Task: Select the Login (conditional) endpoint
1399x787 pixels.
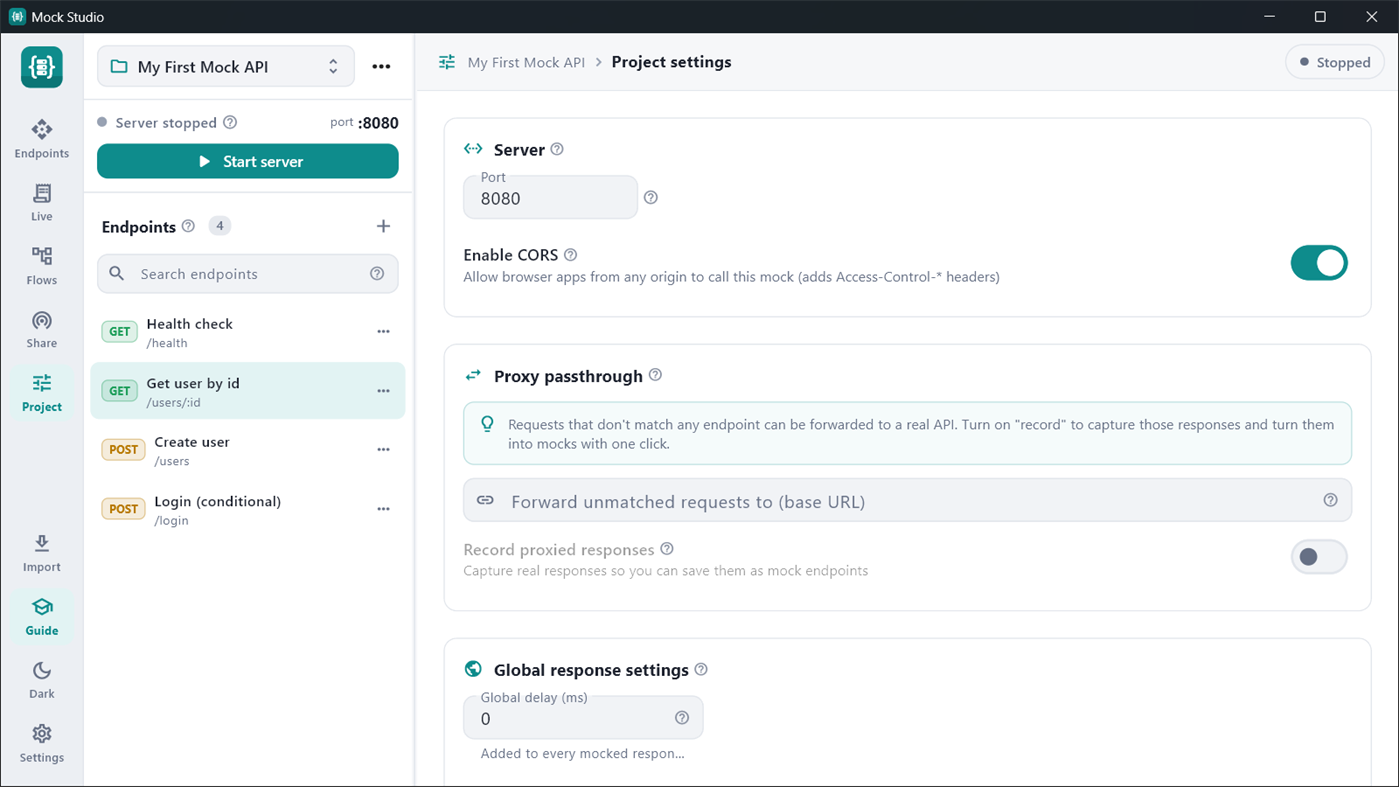Action: [248, 509]
